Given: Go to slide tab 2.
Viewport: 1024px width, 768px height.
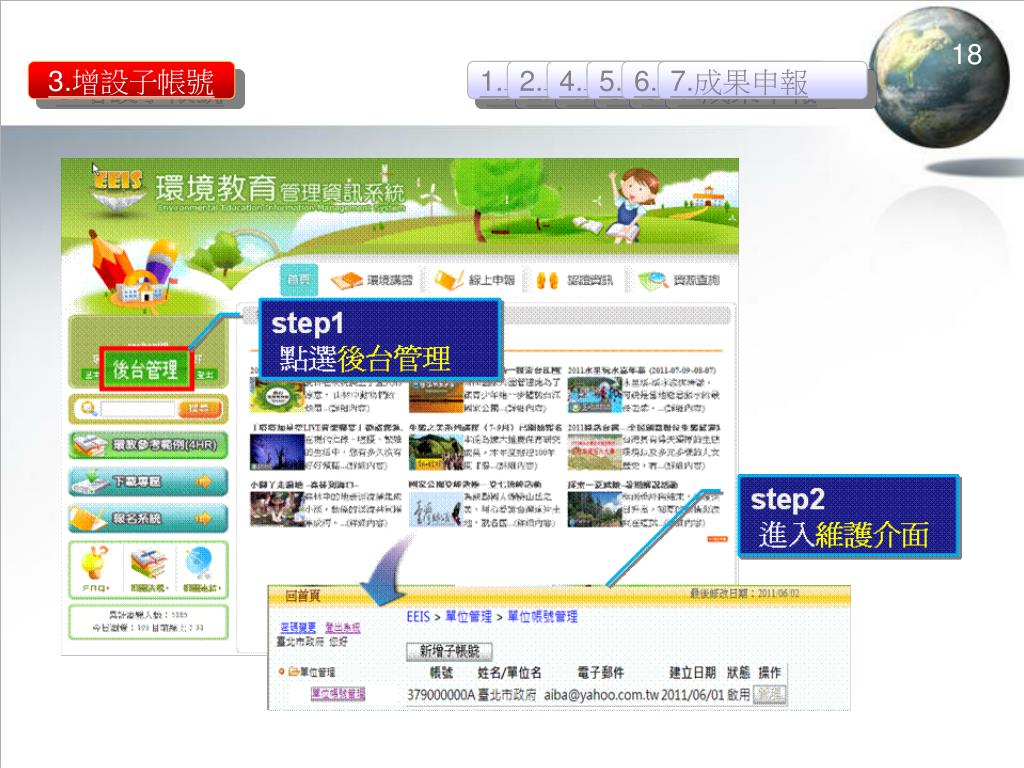Looking at the screenshot, I should click(x=528, y=82).
